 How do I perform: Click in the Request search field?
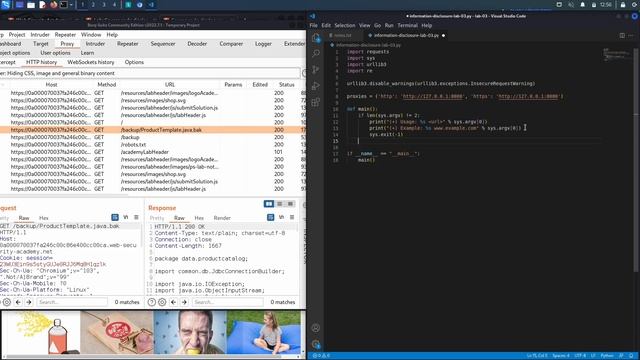72,302
